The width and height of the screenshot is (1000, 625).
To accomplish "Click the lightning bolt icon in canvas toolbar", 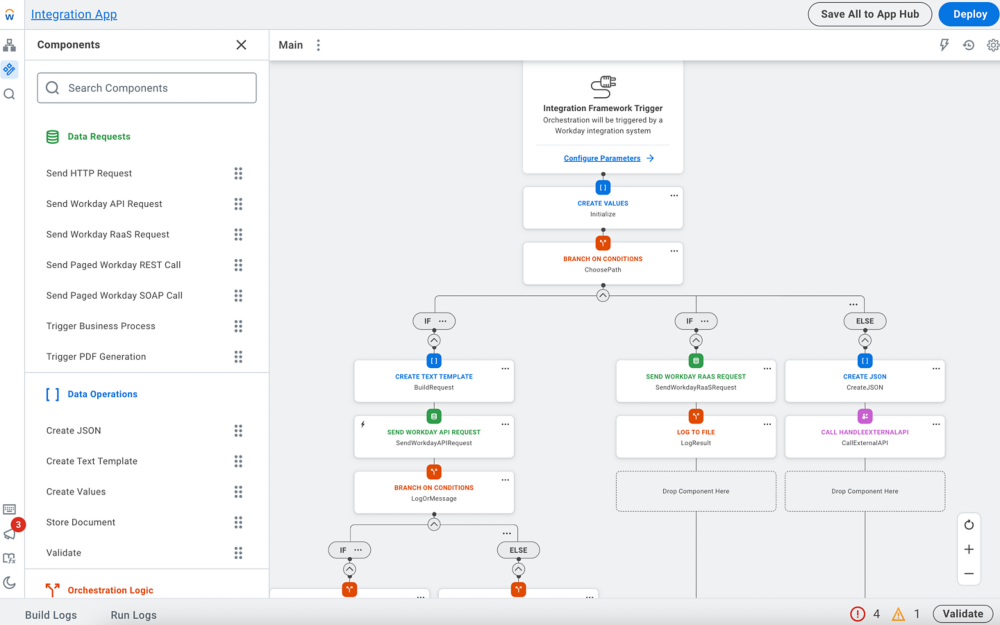I will click(944, 45).
